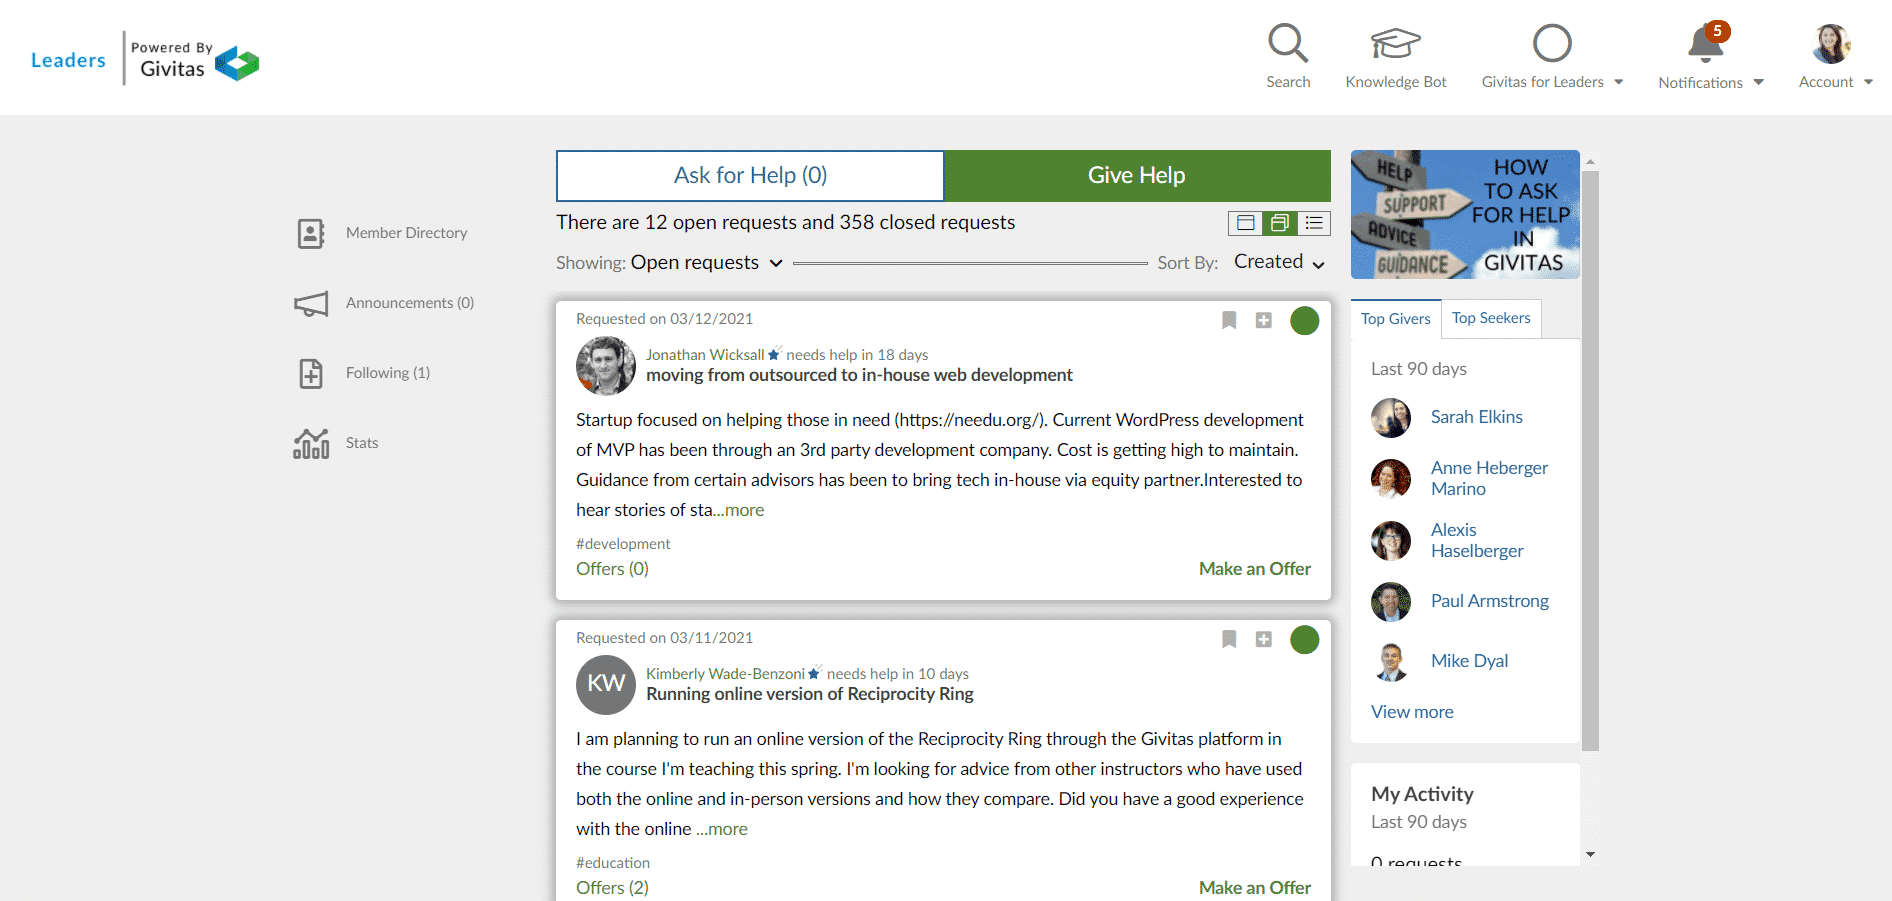The height and width of the screenshot is (901, 1892).
Task: Open the KW initials avatar
Action: [x=606, y=685]
